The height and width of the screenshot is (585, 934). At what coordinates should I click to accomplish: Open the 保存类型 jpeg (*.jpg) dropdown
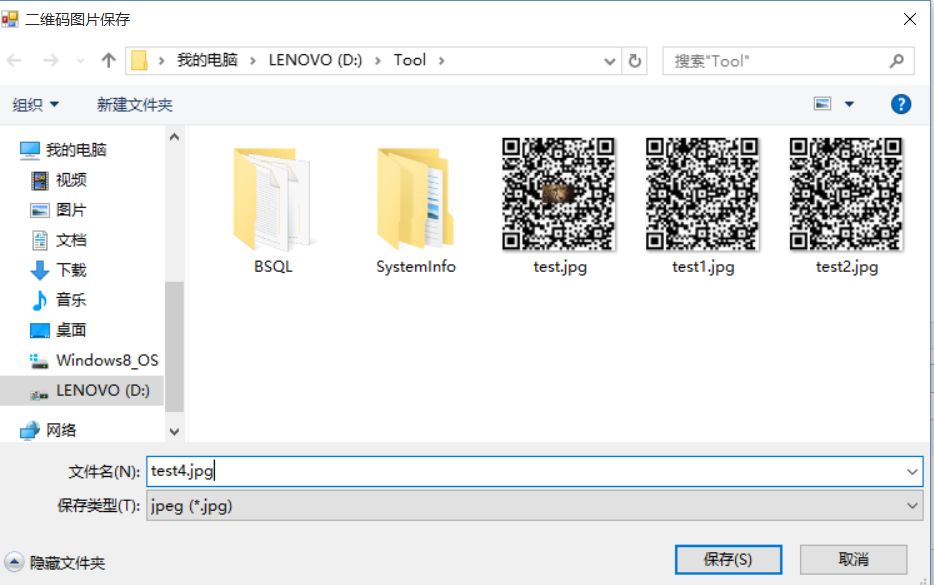(x=534, y=506)
